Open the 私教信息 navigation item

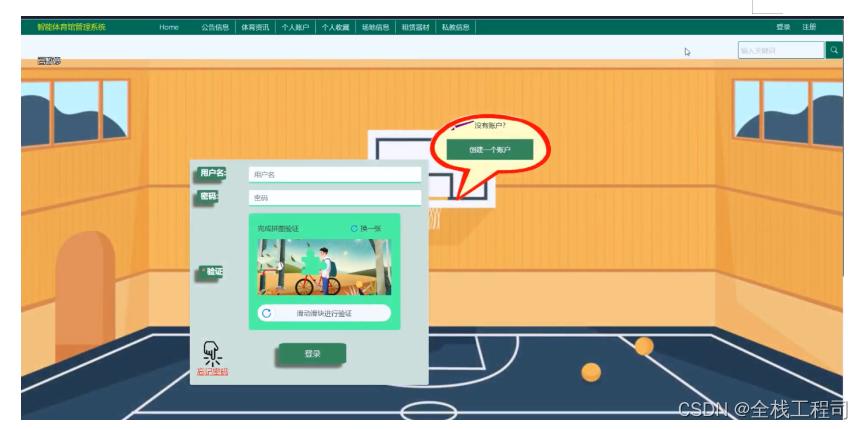point(456,27)
